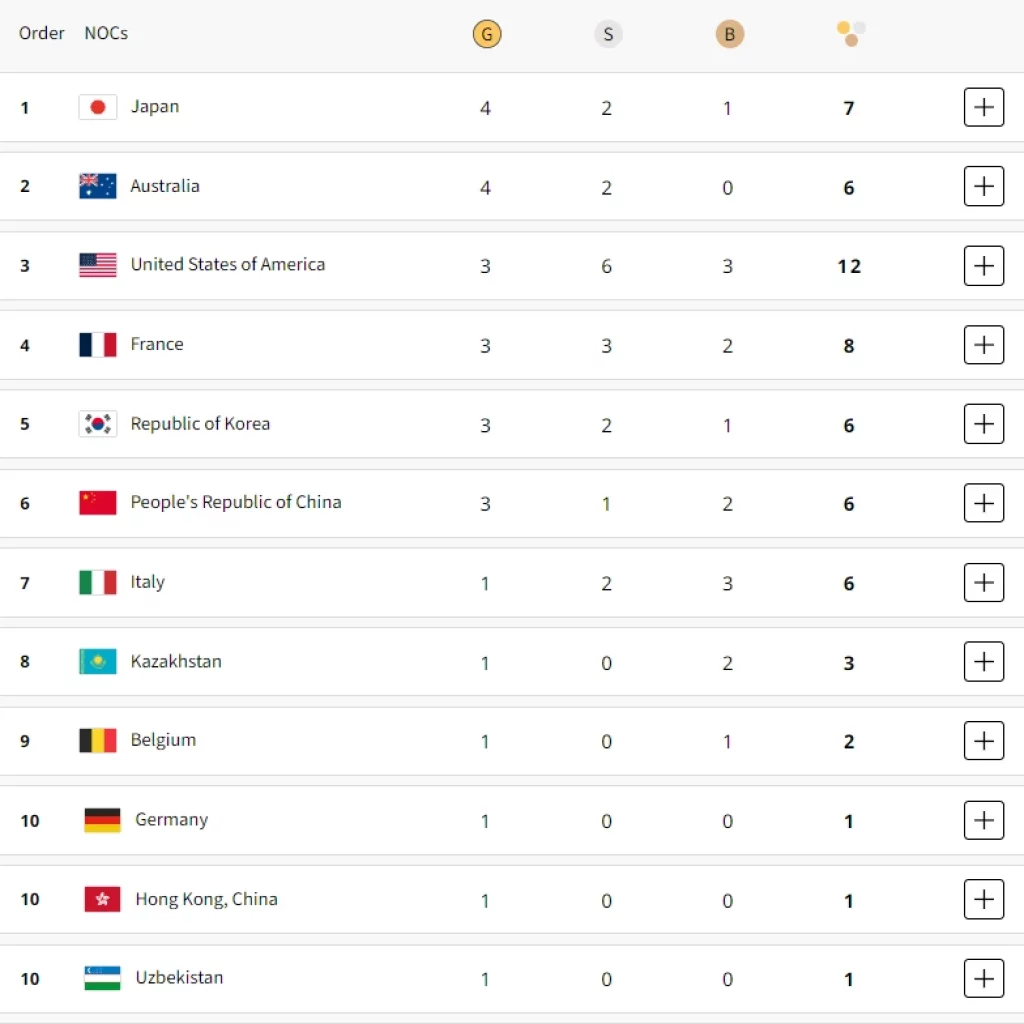Click the total medals header icon
1024x1024 pixels.
[851, 33]
